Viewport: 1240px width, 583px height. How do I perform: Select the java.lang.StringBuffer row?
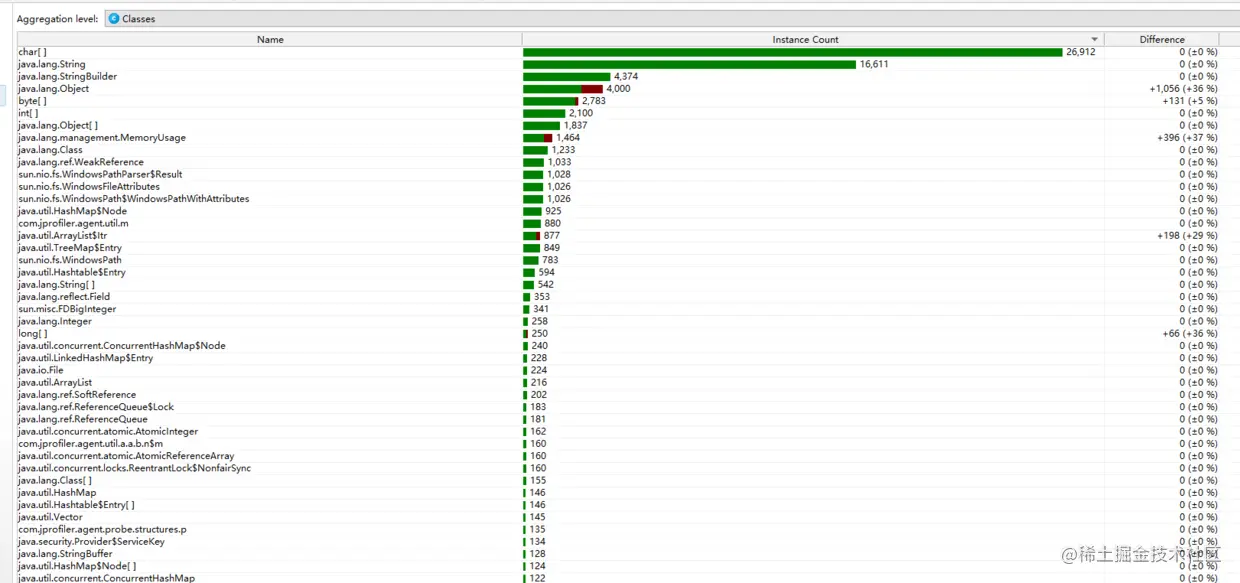(x=618, y=554)
